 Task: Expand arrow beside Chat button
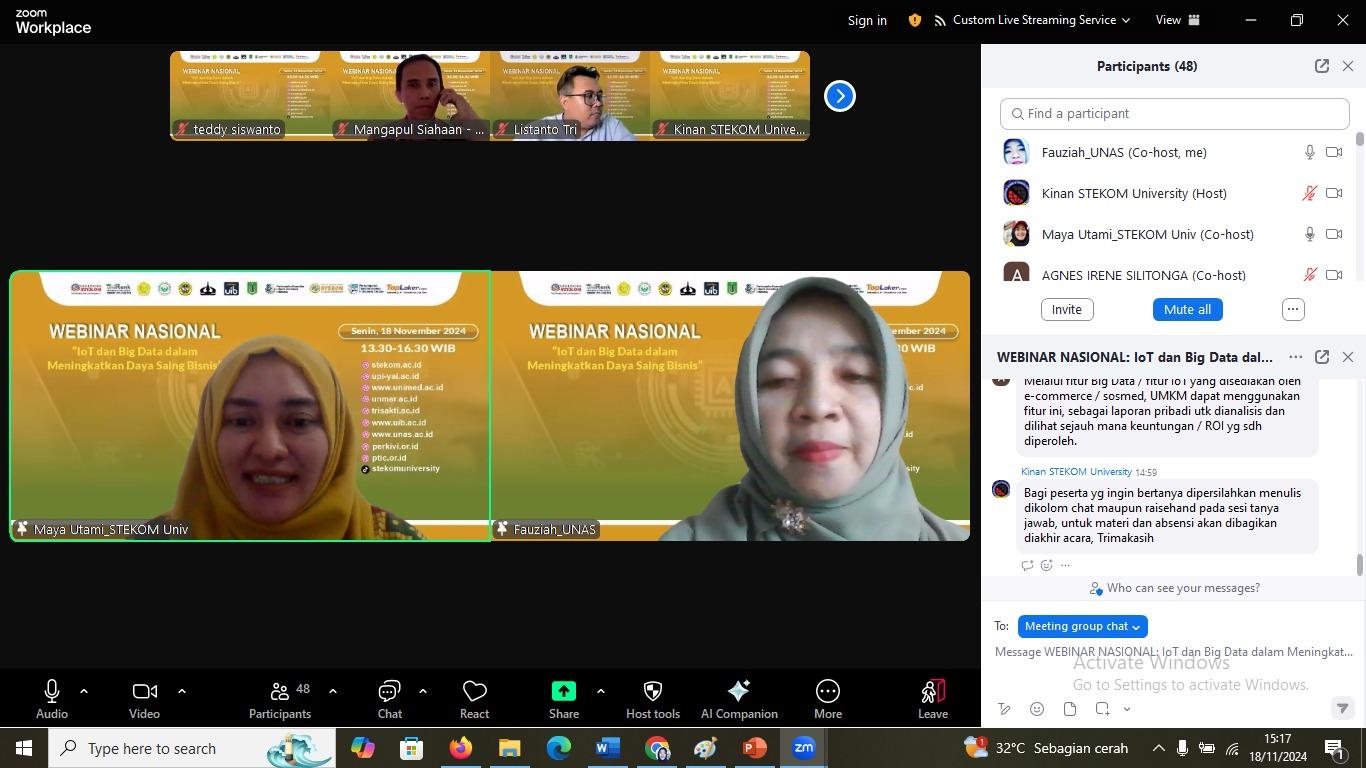(423, 691)
